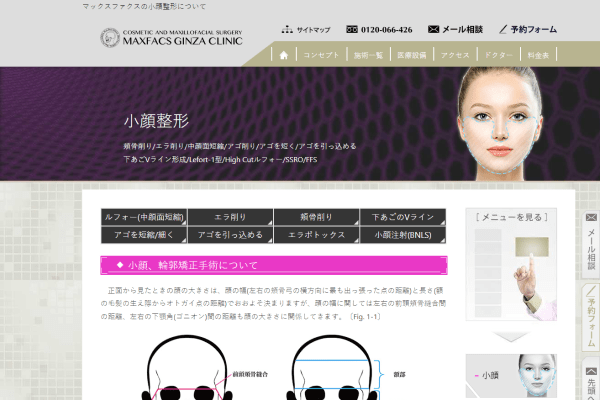Open the サイトマップ link

pos(313,30)
